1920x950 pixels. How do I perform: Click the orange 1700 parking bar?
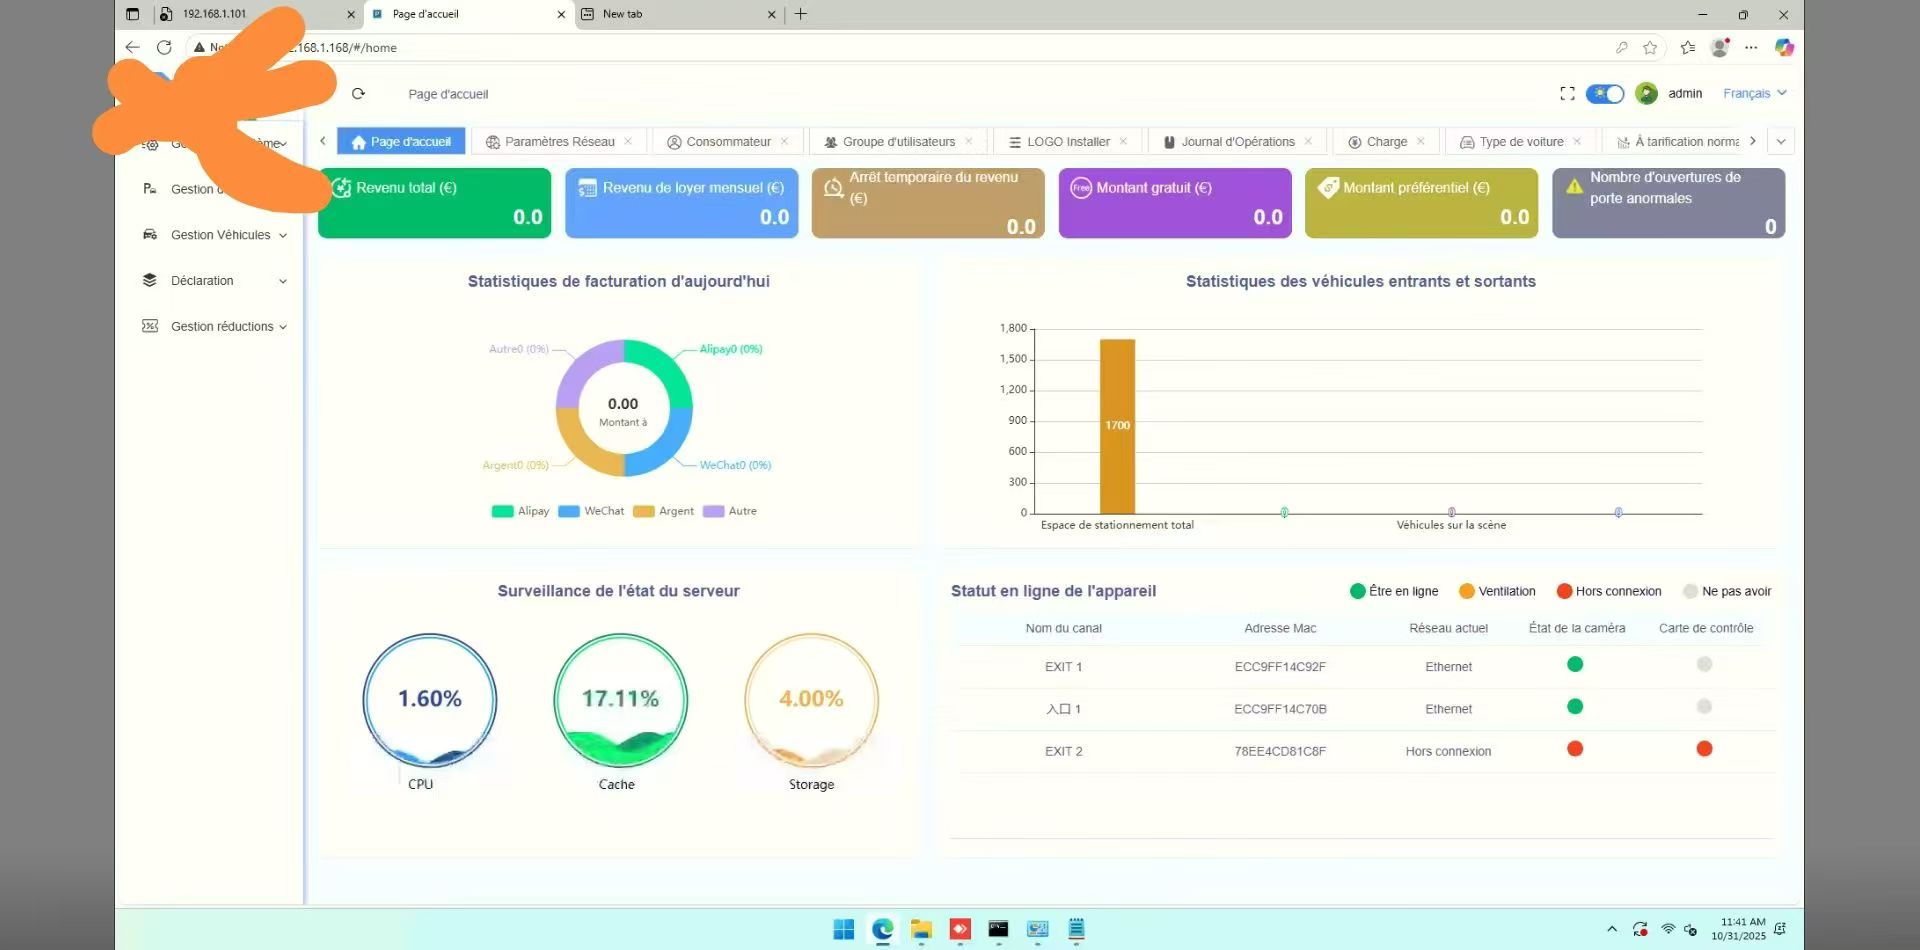pyautogui.click(x=1117, y=427)
